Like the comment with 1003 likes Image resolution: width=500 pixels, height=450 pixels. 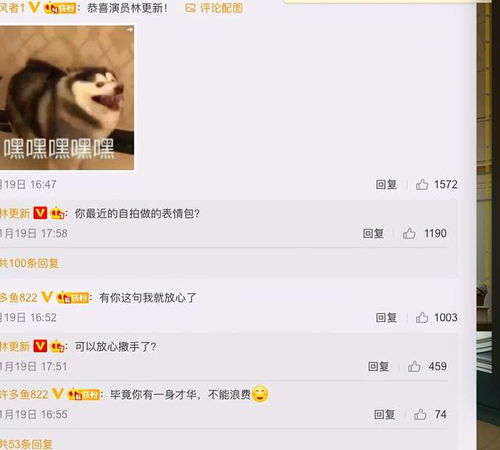[x=422, y=317]
